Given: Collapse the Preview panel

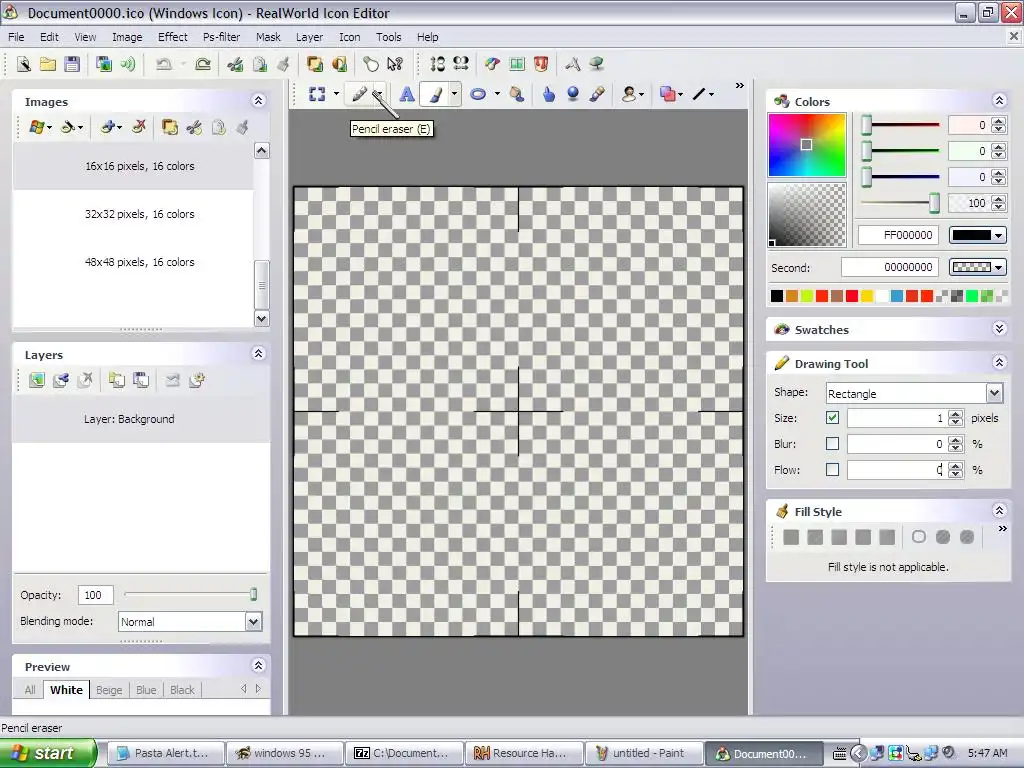Looking at the screenshot, I should 259,665.
